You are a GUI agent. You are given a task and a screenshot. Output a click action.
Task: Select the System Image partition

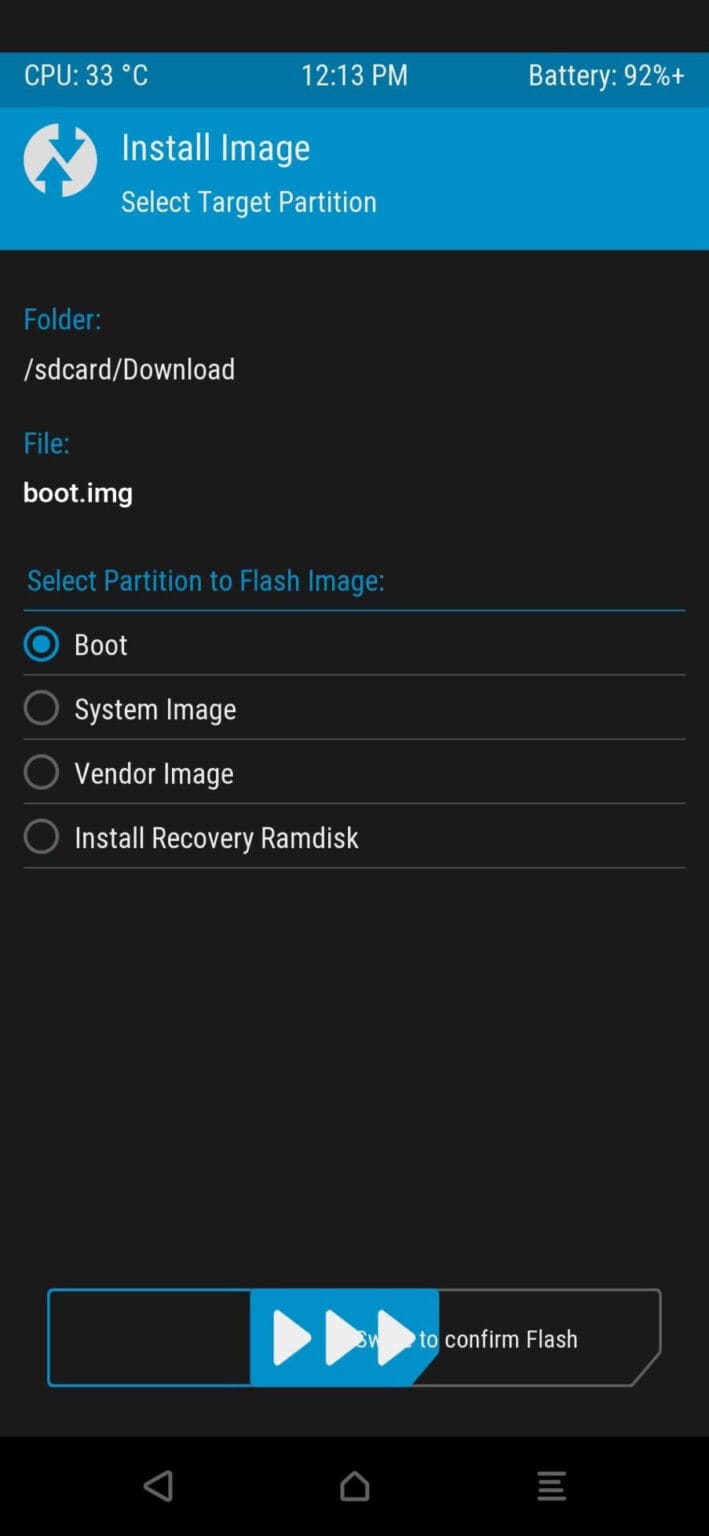(41, 708)
